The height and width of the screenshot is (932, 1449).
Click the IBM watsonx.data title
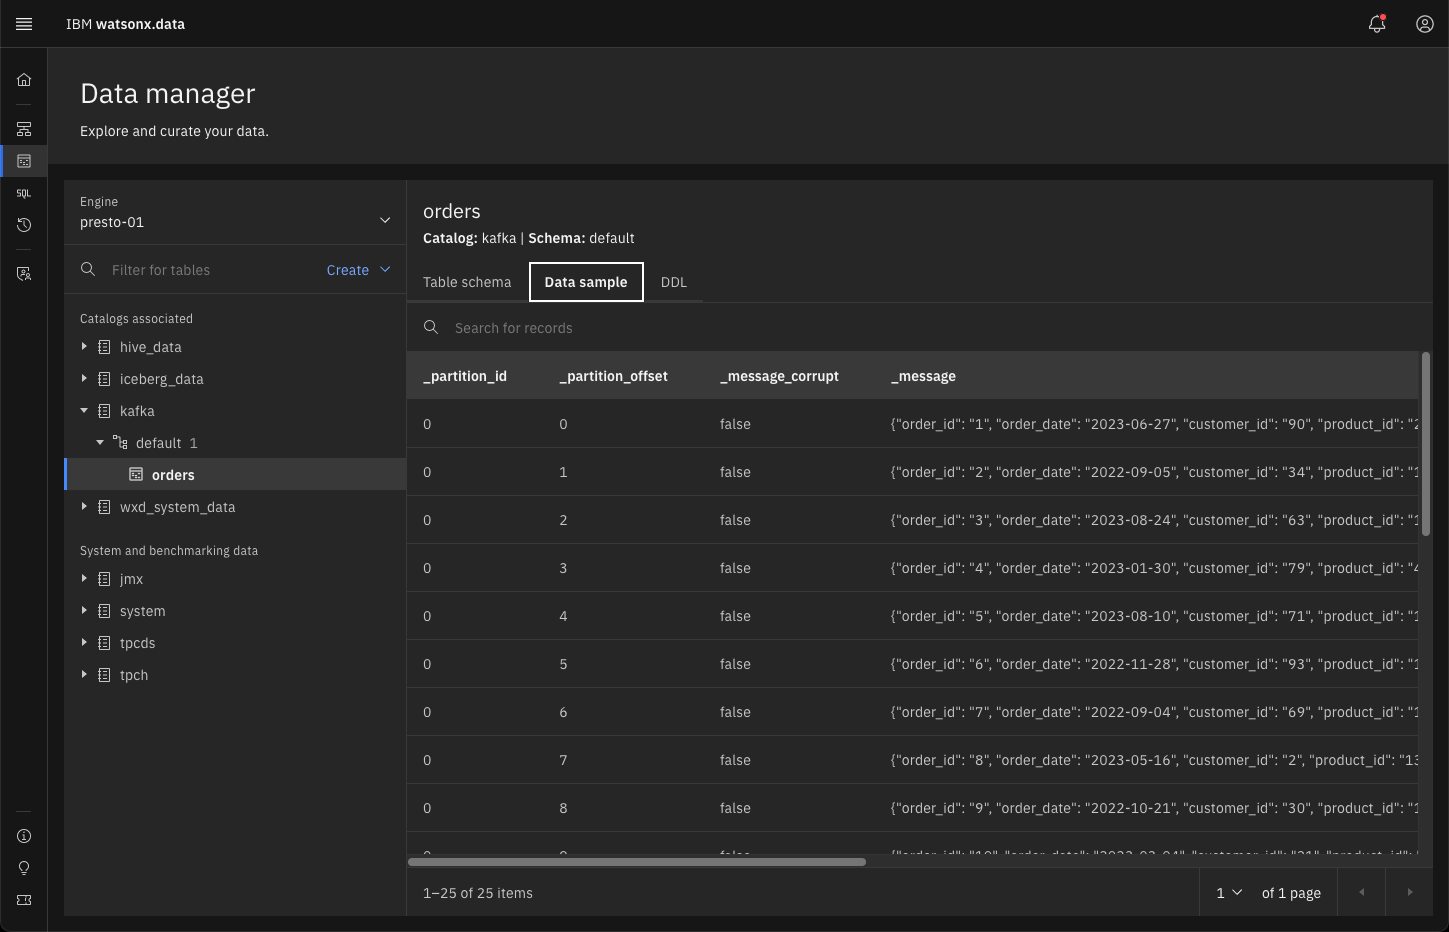click(x=125, y=24)
